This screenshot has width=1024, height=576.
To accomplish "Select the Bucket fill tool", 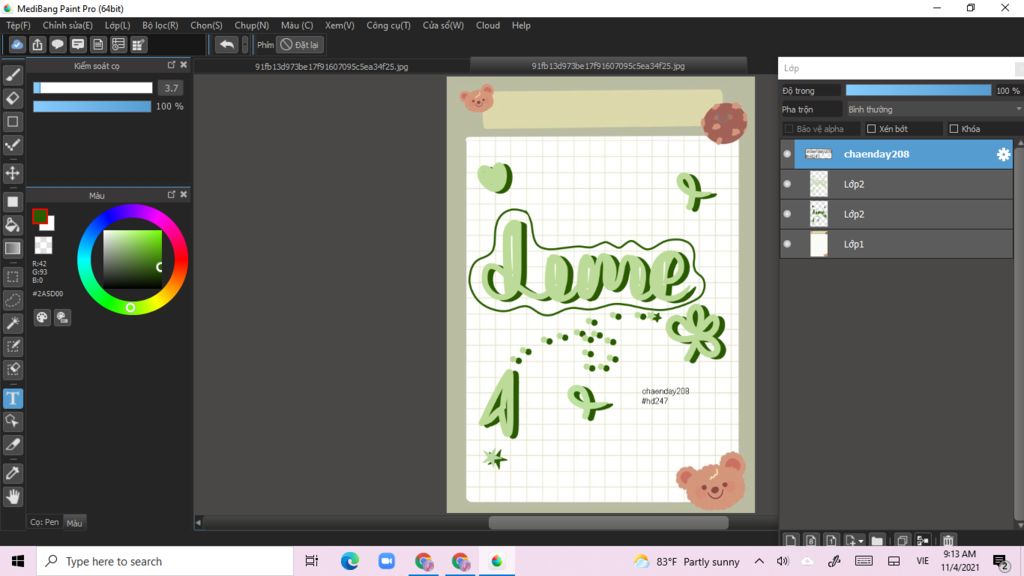I will tap(12, 225).
